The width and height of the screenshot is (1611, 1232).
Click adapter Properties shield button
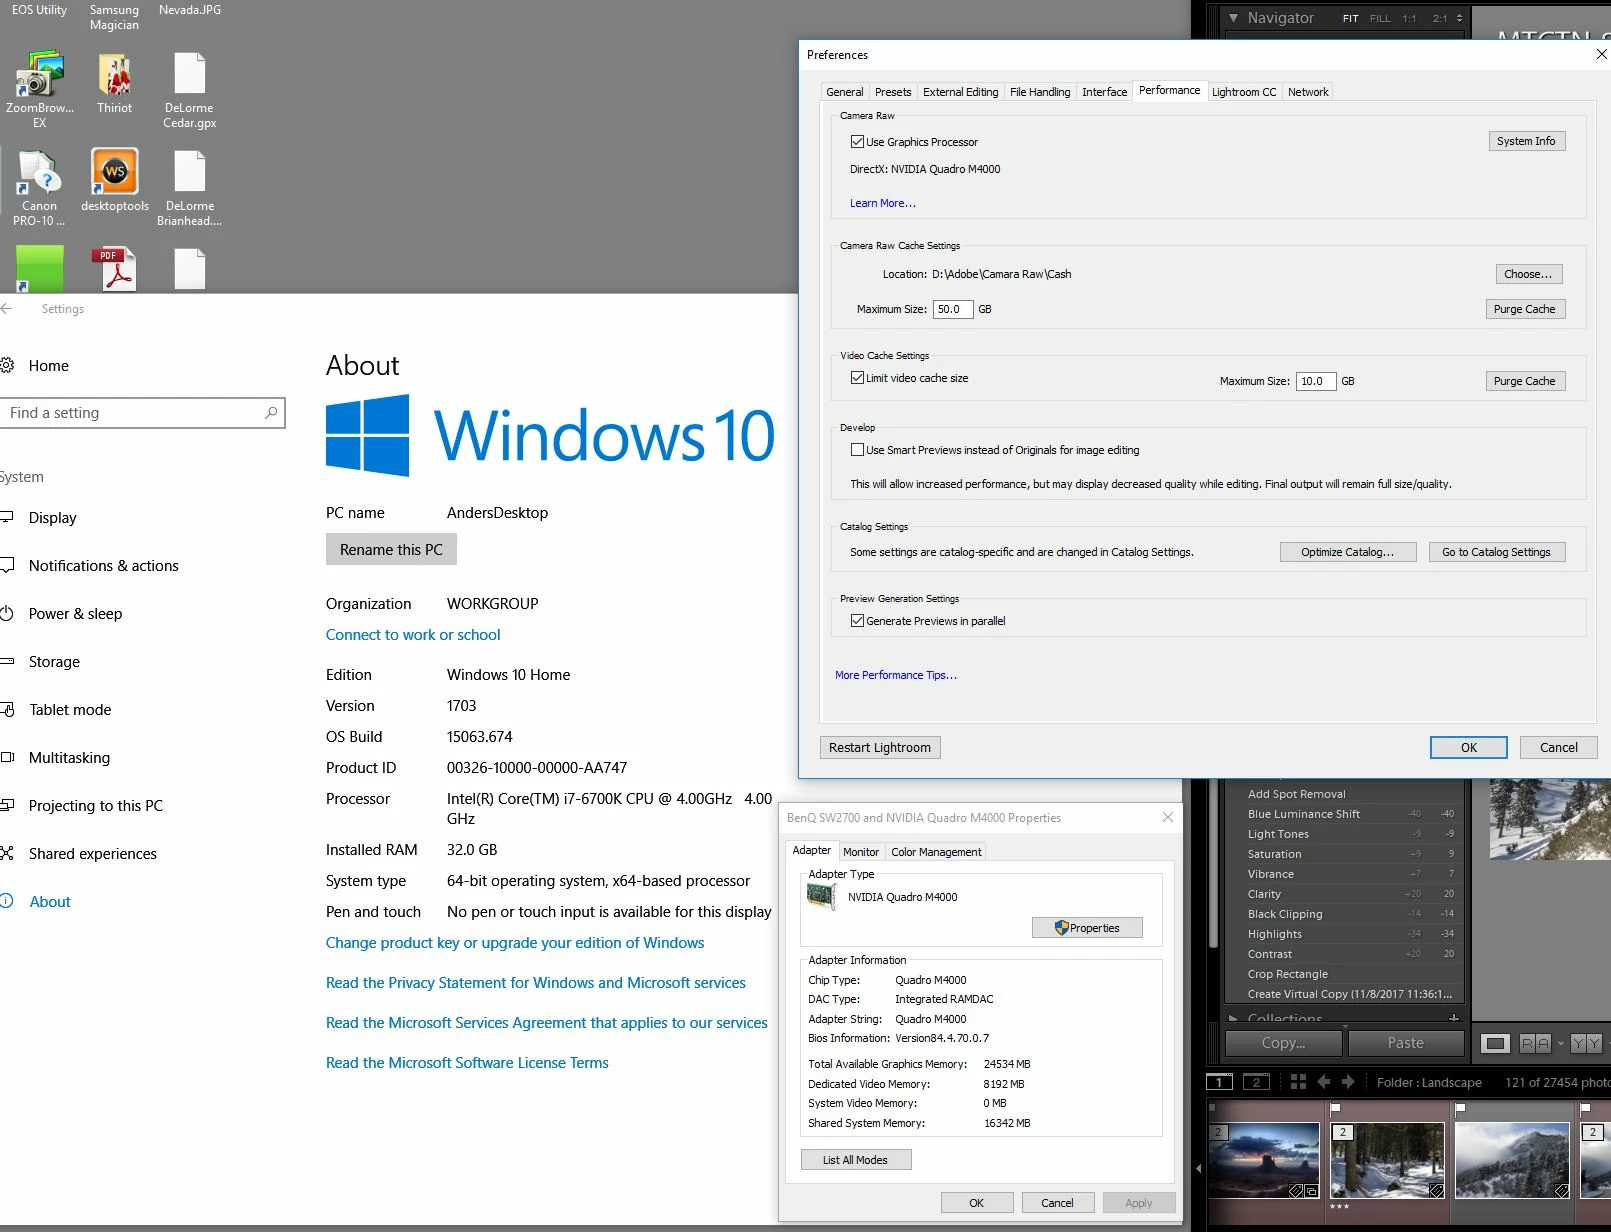point(1087,928)
